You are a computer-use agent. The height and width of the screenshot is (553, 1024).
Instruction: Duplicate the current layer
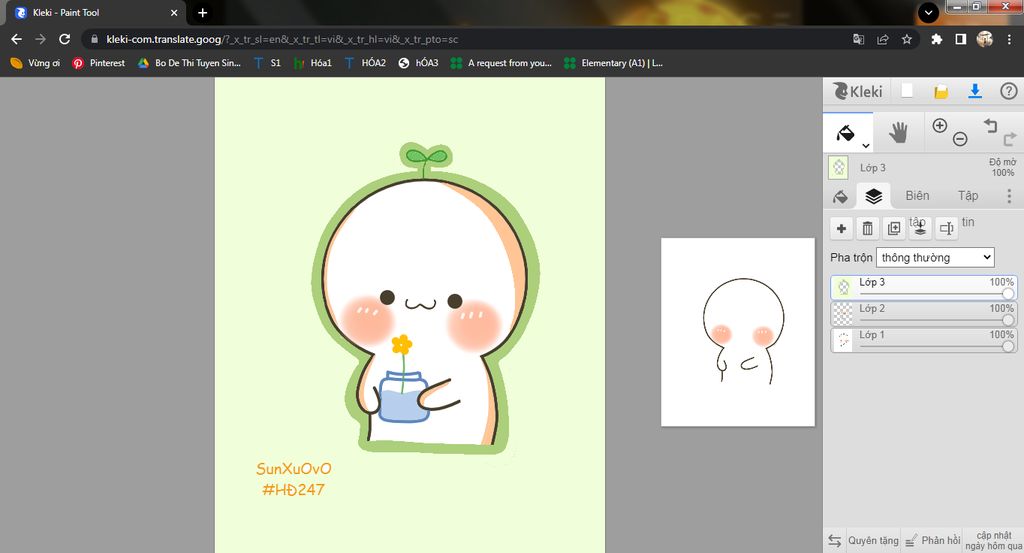(893, 229)
